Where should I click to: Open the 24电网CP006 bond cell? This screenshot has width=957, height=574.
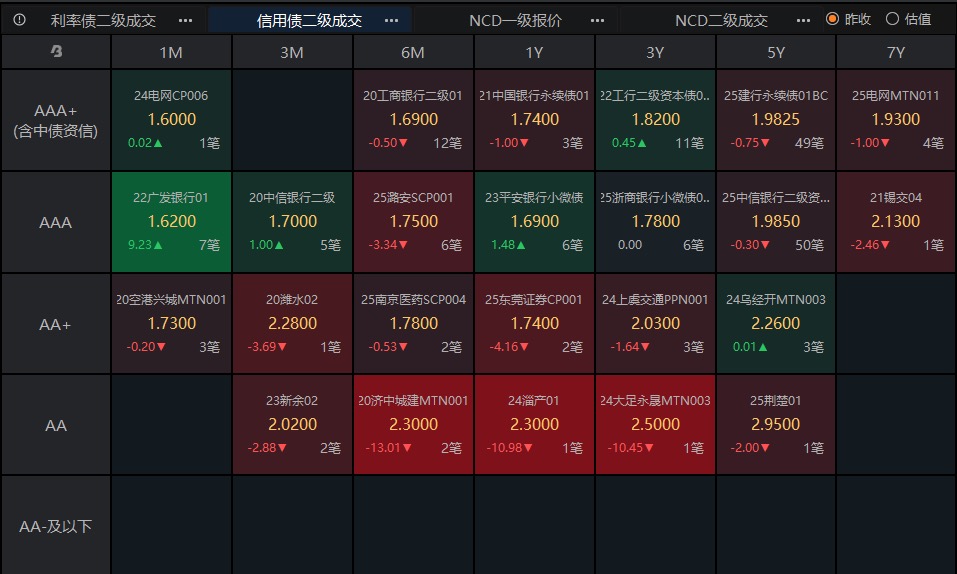171,120
